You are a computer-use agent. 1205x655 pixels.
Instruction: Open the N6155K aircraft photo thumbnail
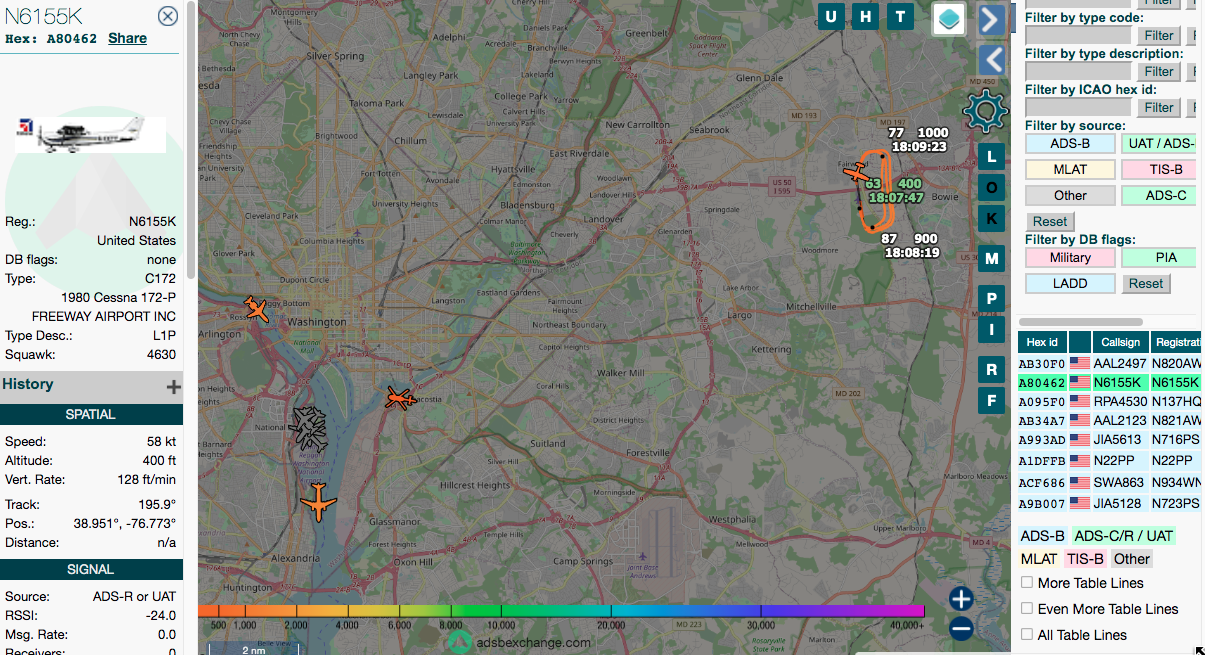pyautogui.click(x=91, y=134)
